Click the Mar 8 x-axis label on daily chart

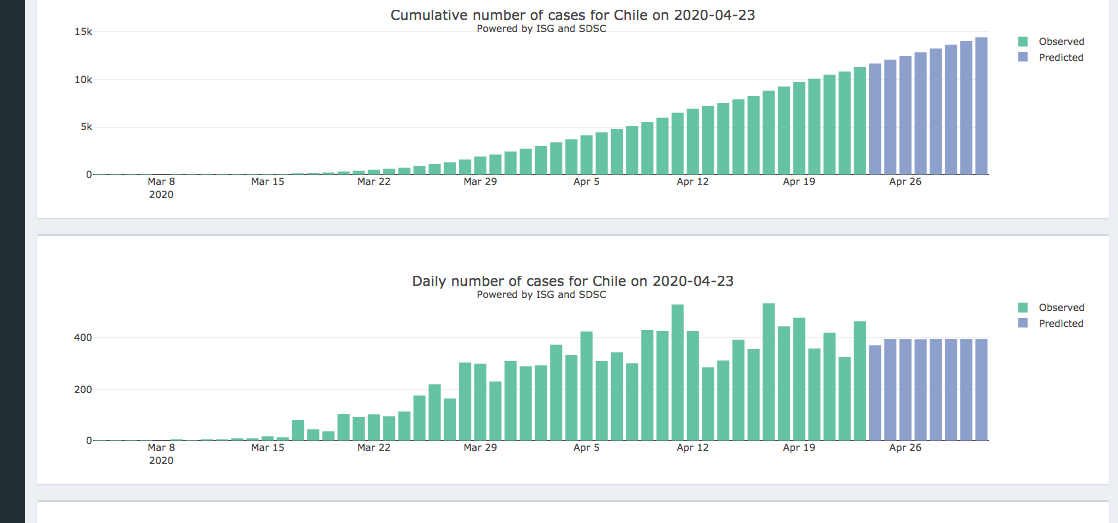[x=161, y=448]
